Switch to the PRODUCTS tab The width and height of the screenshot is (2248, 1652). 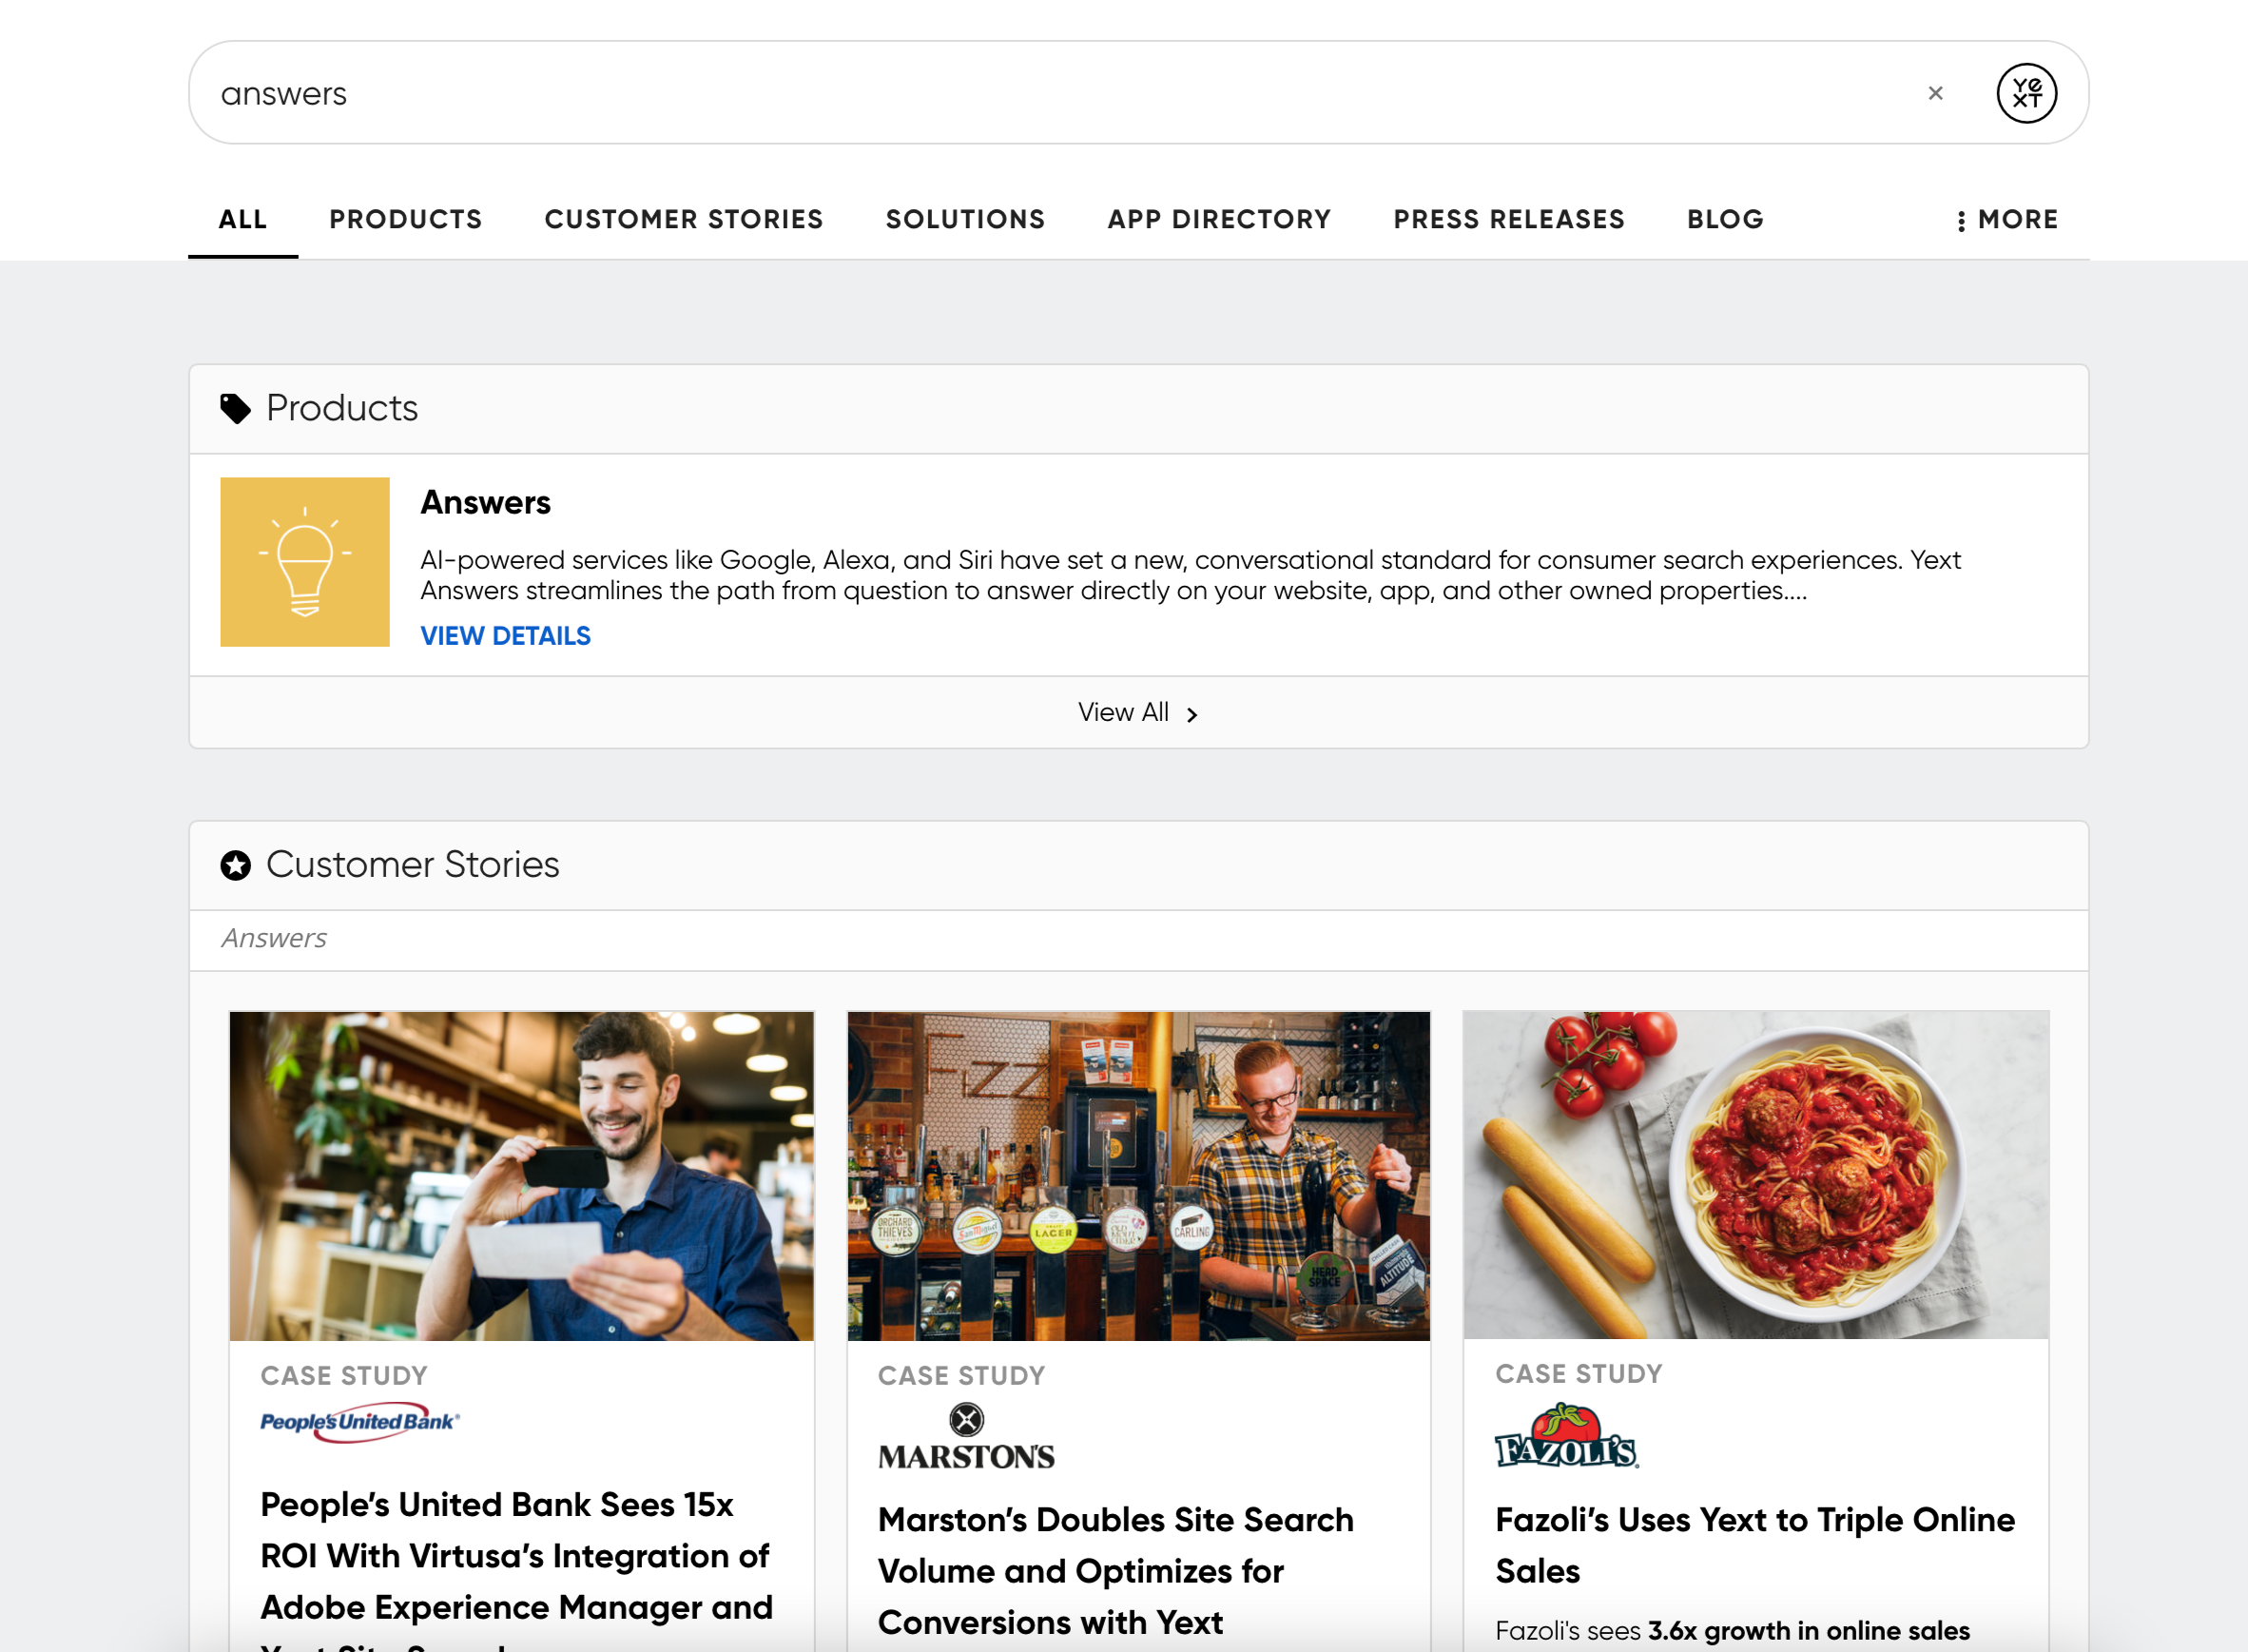[x=406, y=219]
